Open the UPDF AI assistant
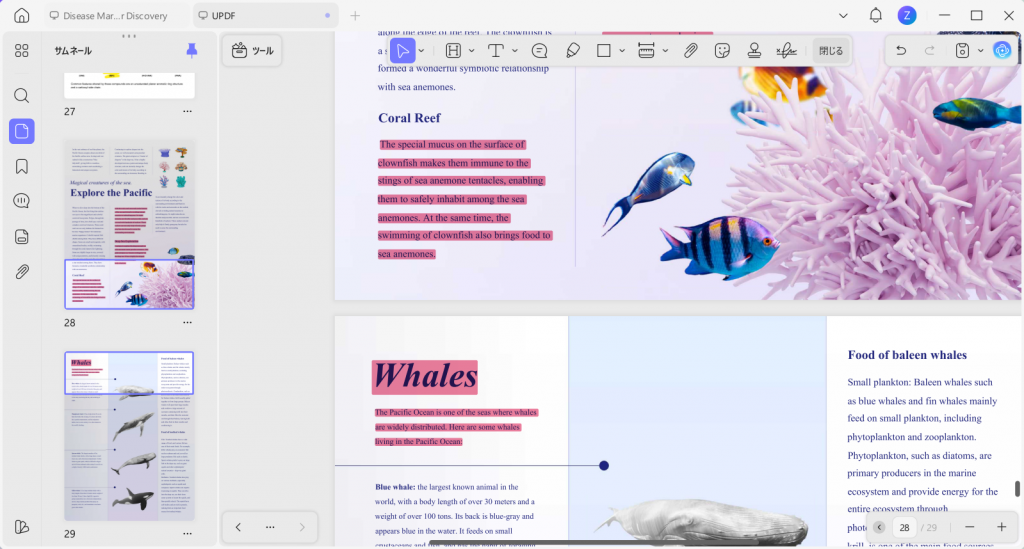 point(1002,50)
